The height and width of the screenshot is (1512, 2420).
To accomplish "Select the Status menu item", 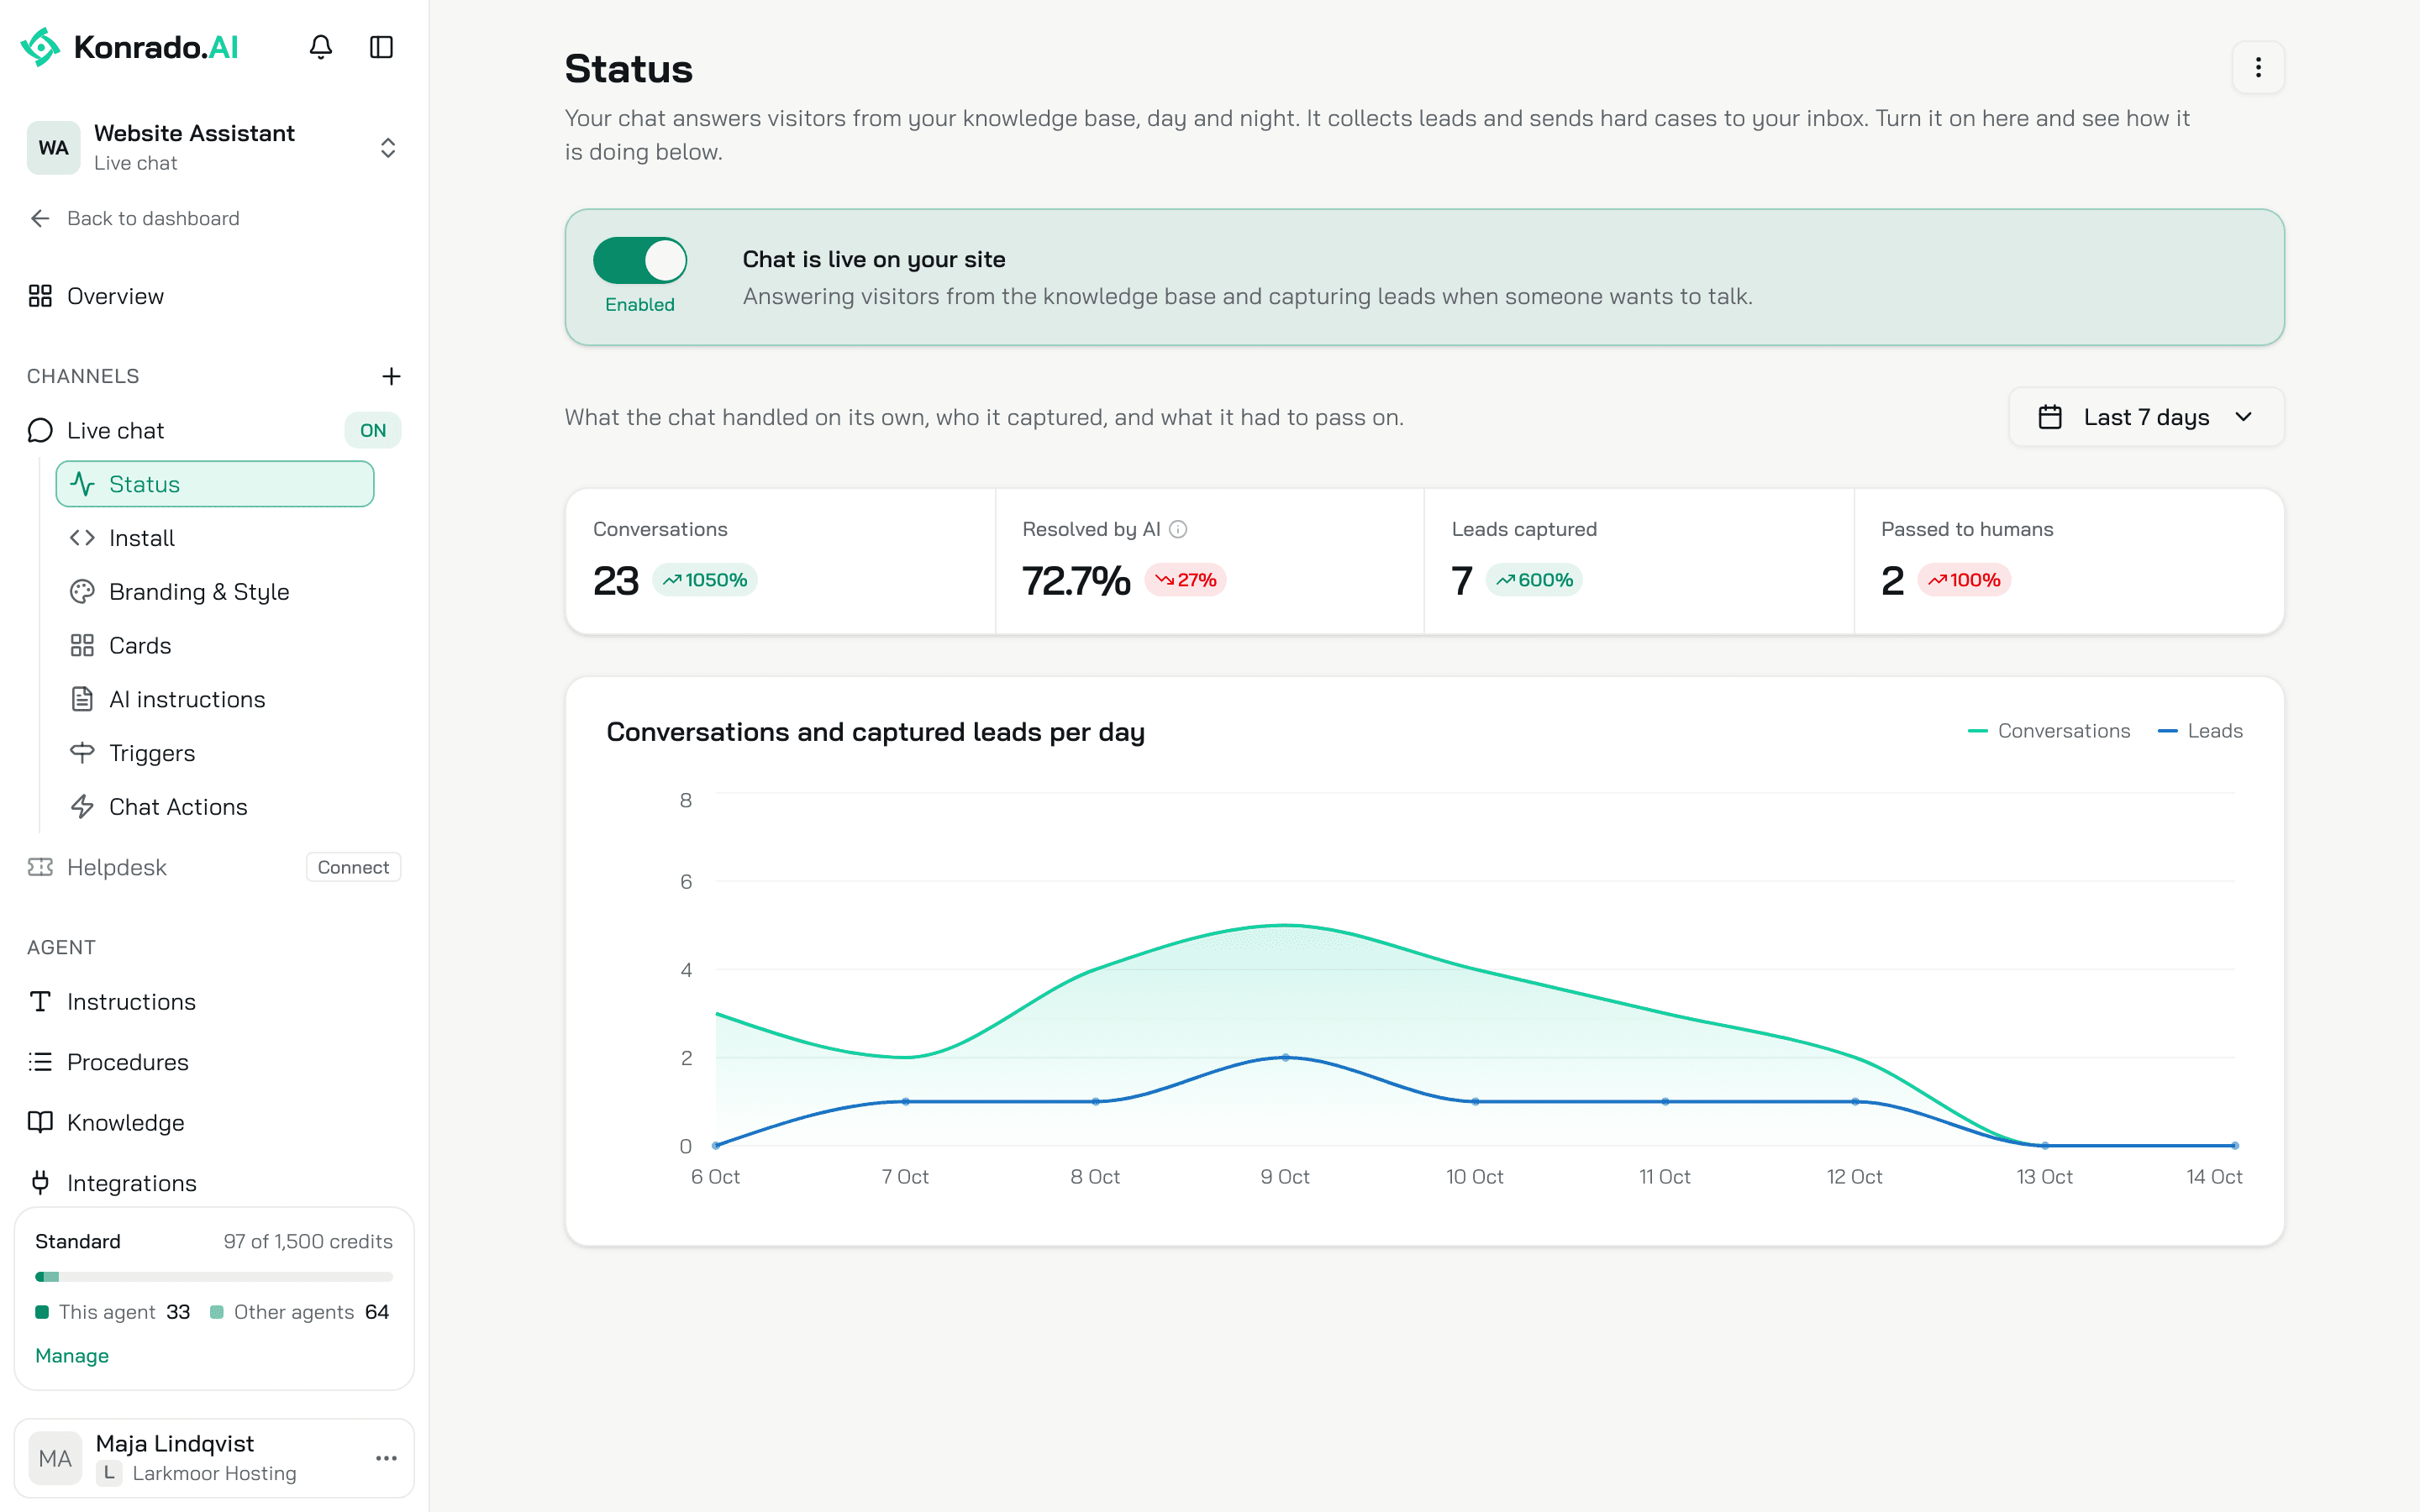I will [x=215, y=484].
